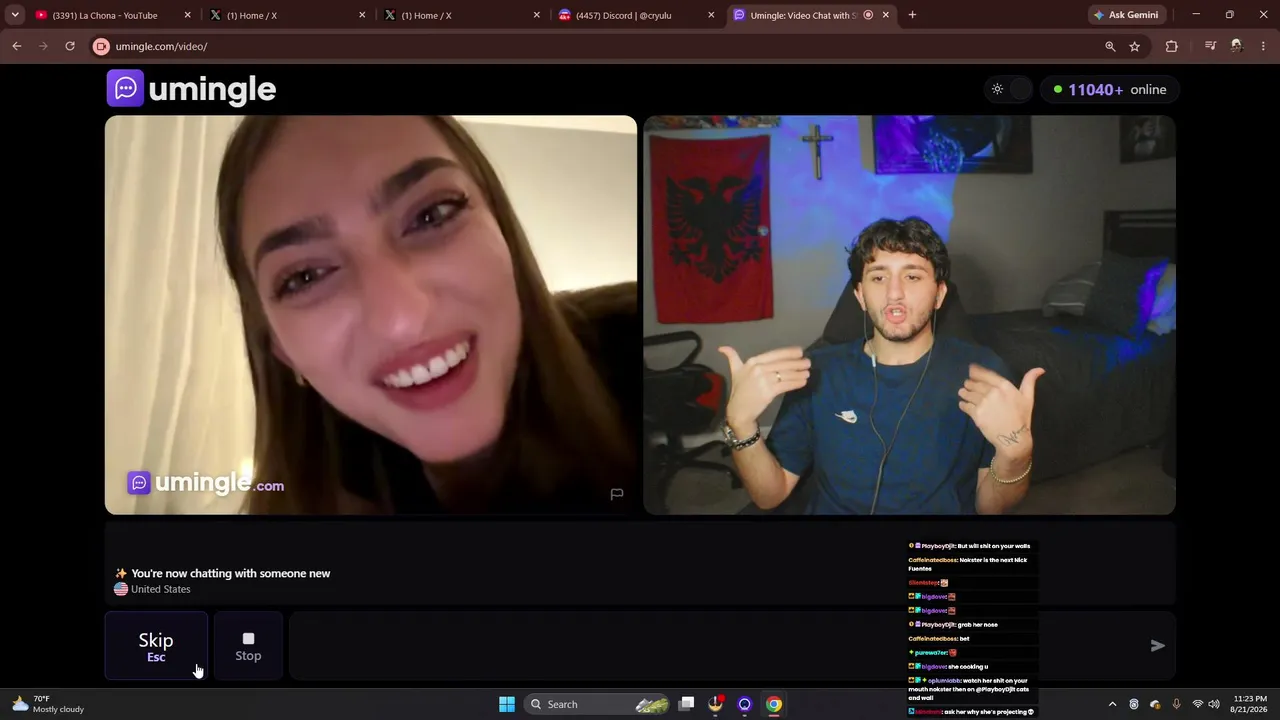This screenshot has height=720, width=1280.
Task: Close the La Chona YouTube tab
Action: pos(187,15)
